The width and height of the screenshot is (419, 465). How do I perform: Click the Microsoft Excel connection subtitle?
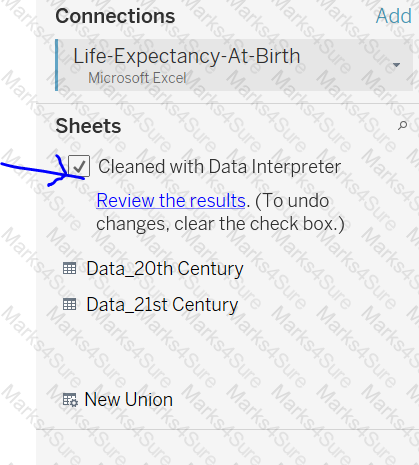pyautogui.click(x=137, y=78)
